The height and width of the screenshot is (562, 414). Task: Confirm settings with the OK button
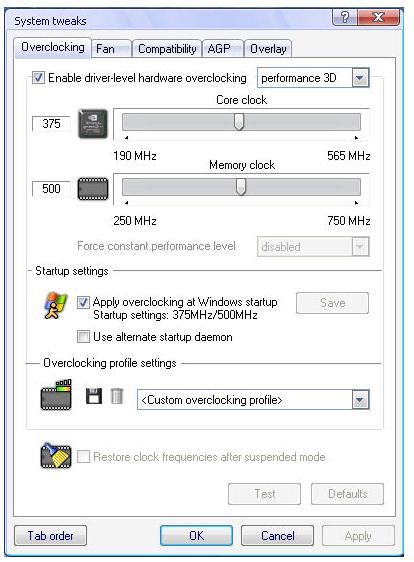click(196, 536)
